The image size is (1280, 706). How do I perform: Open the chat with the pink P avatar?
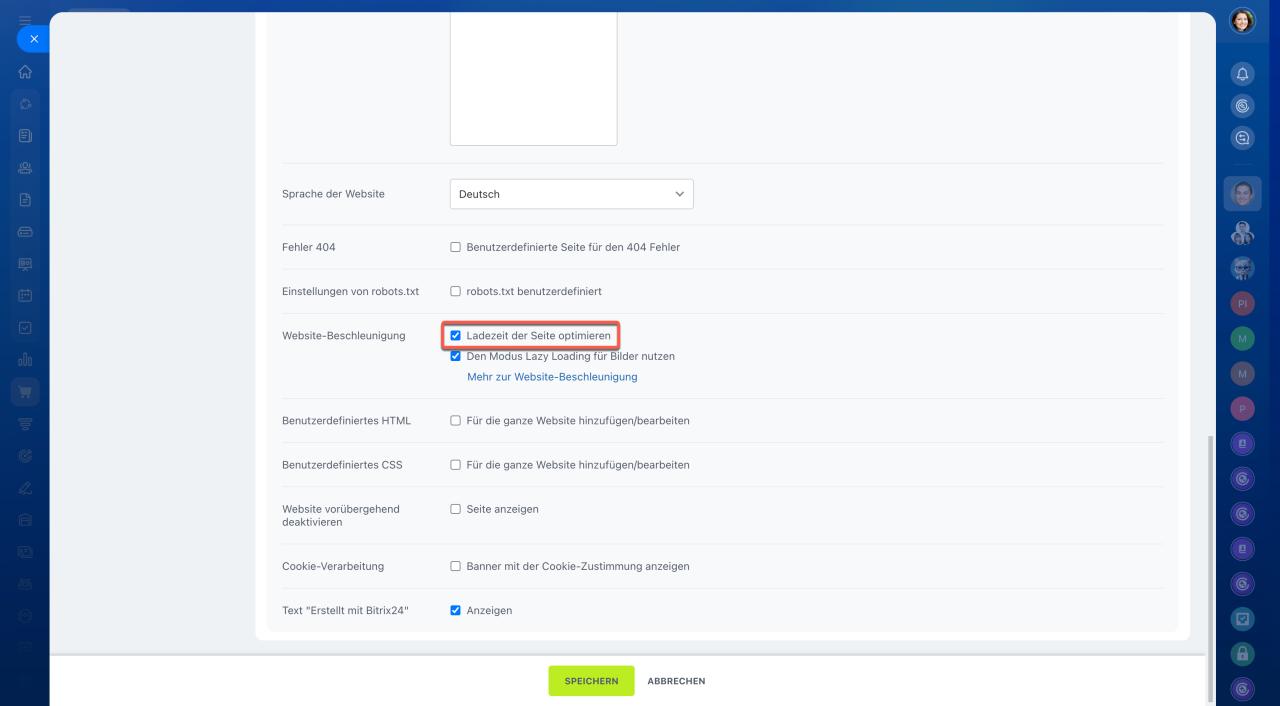point(1242,408)
